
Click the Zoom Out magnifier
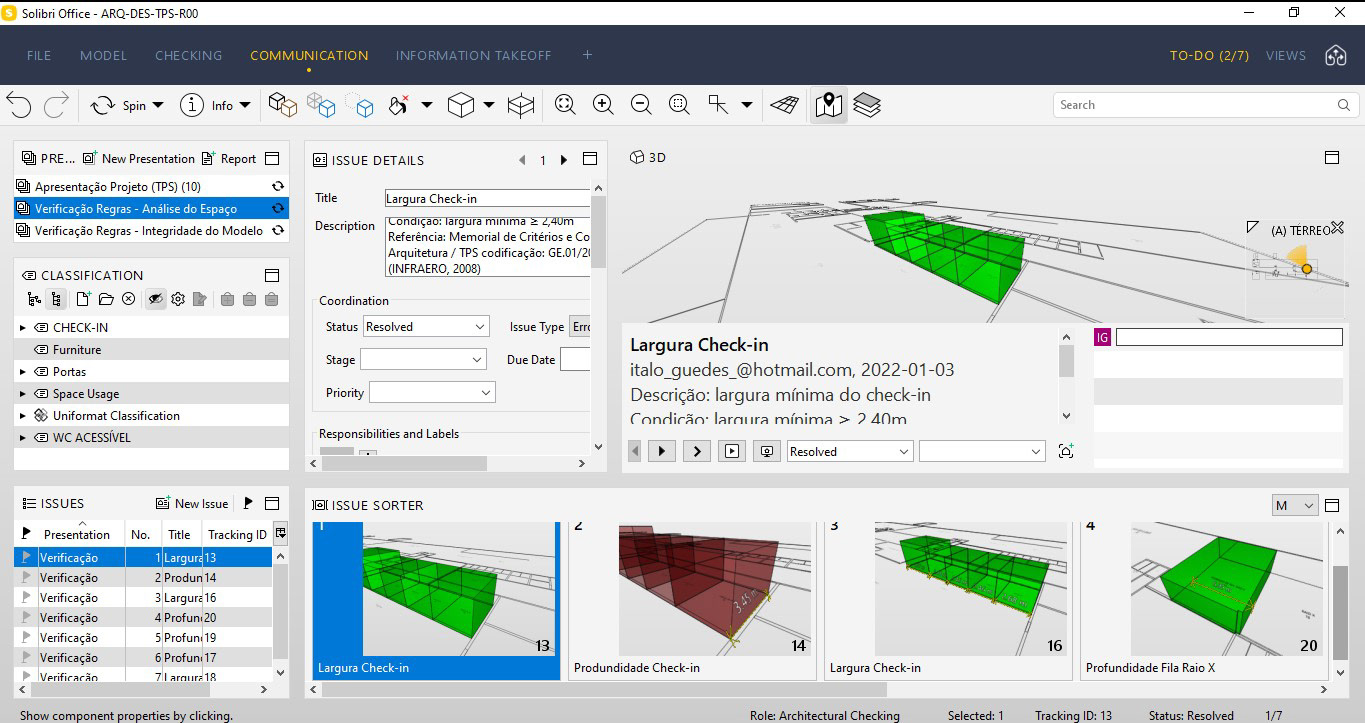coord(641,105)
